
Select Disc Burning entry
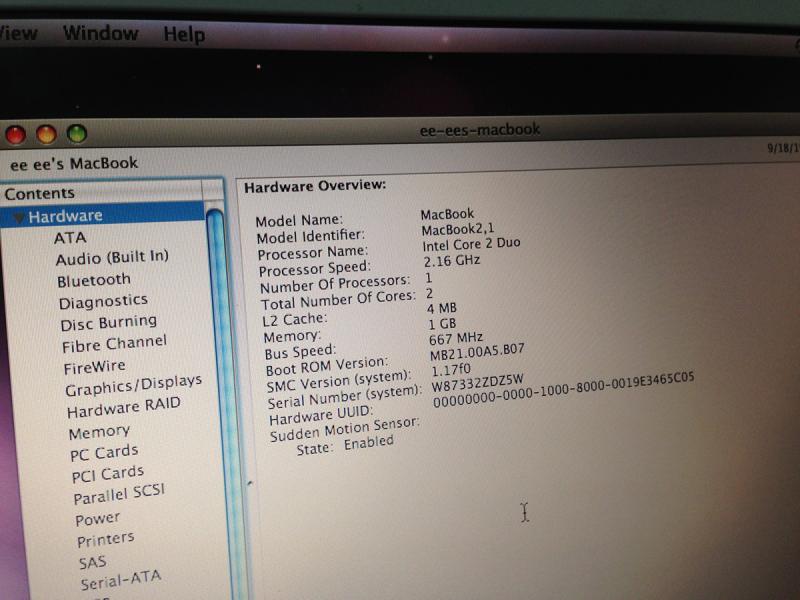[108, 323]
